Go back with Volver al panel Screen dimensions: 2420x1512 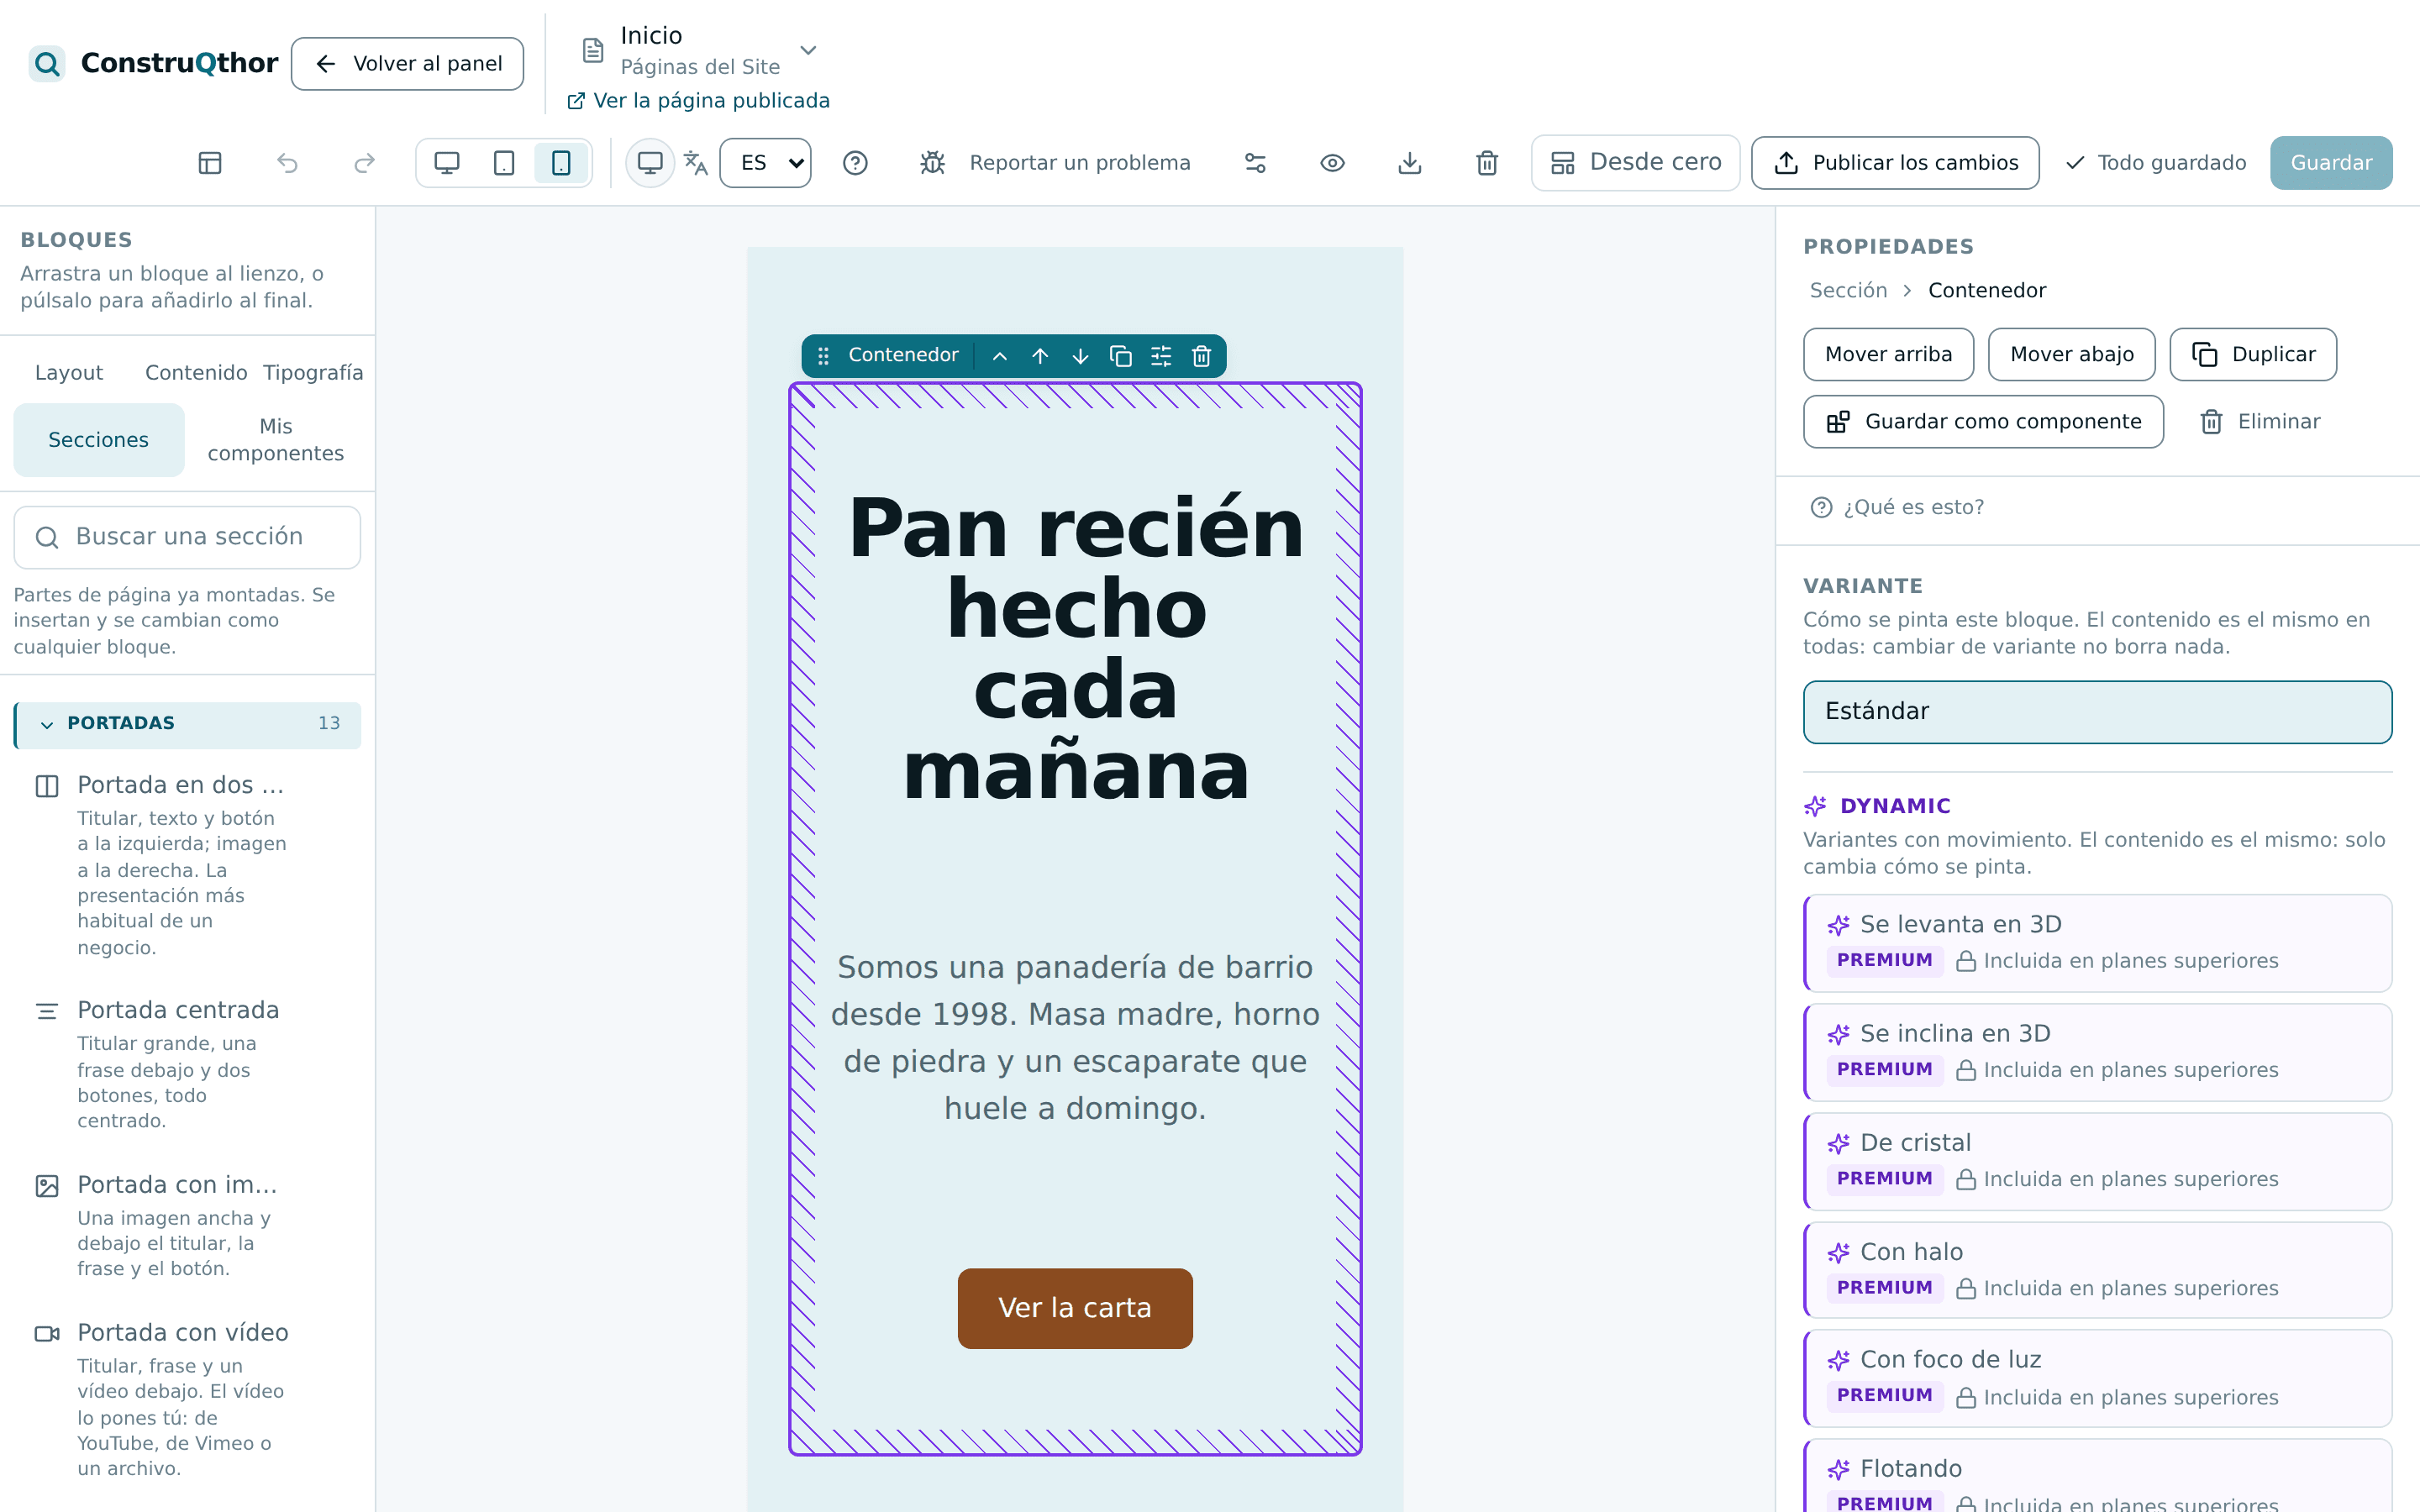(x=407, y=64)
